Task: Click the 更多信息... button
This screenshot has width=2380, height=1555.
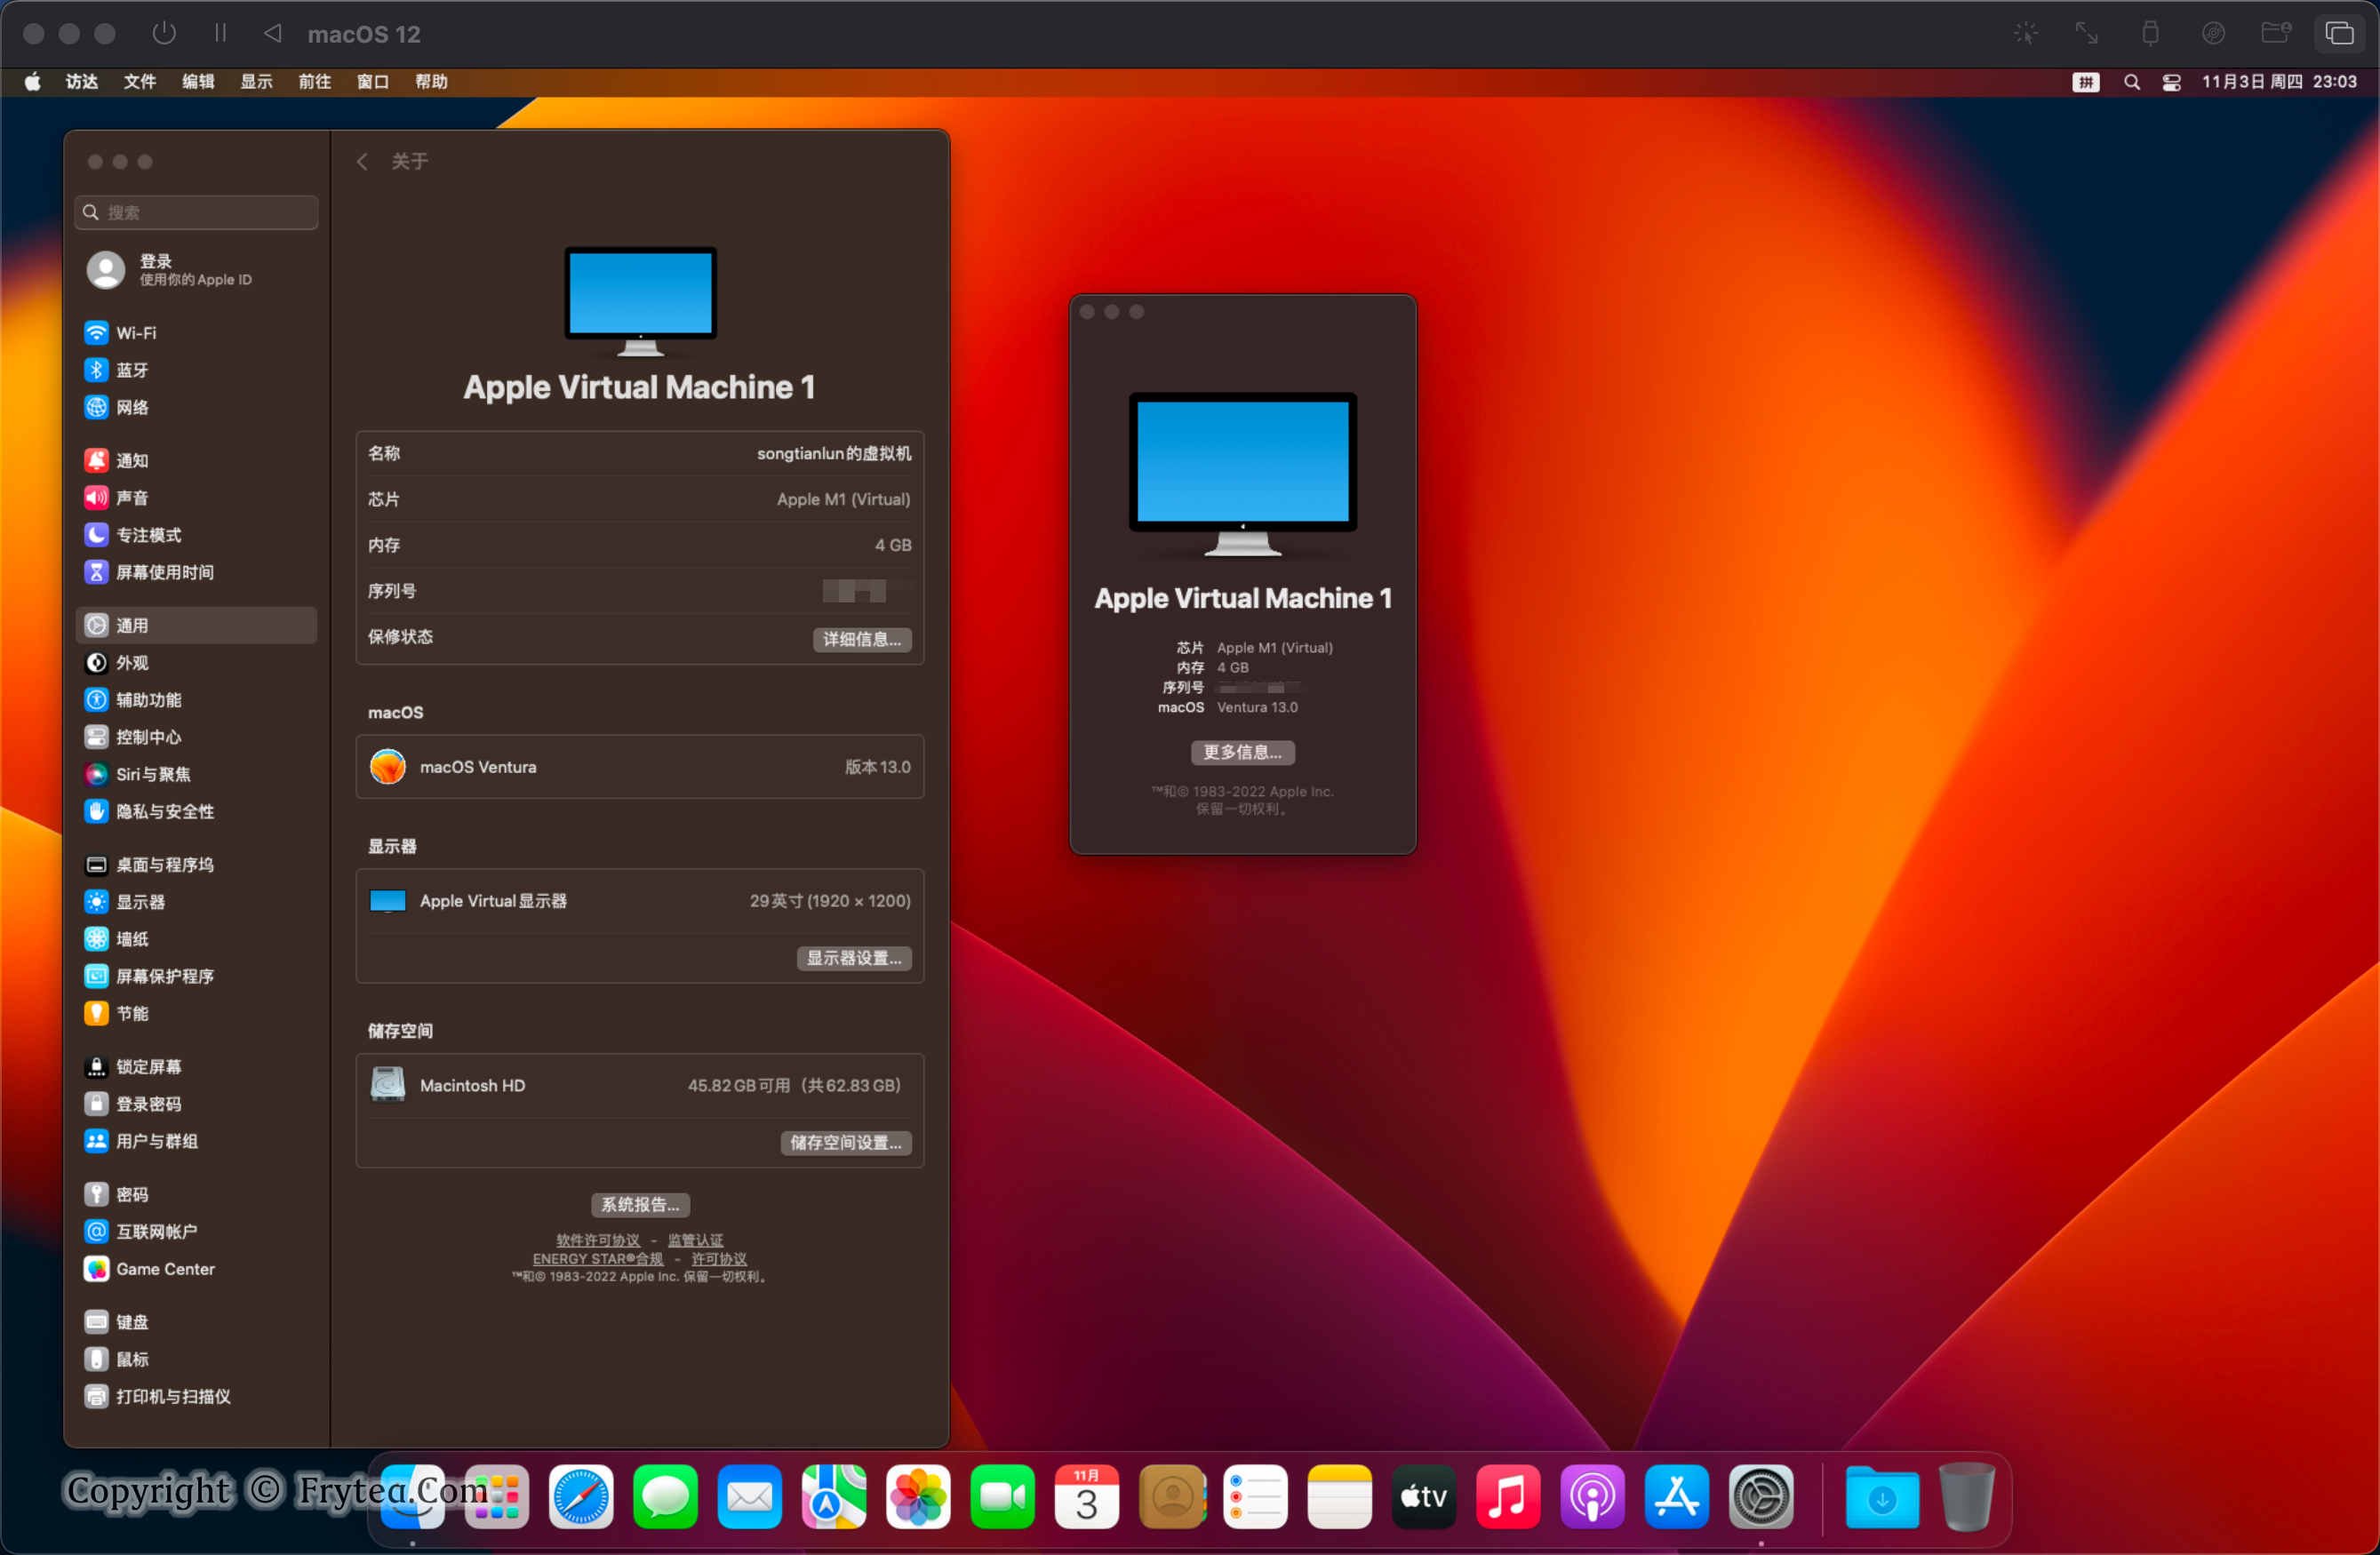Action: (x=1242, y=752)
